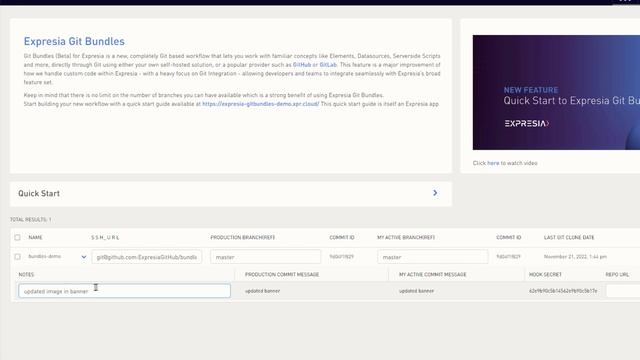
Task: Sort by the NAME column header
Action: (36, 238)
